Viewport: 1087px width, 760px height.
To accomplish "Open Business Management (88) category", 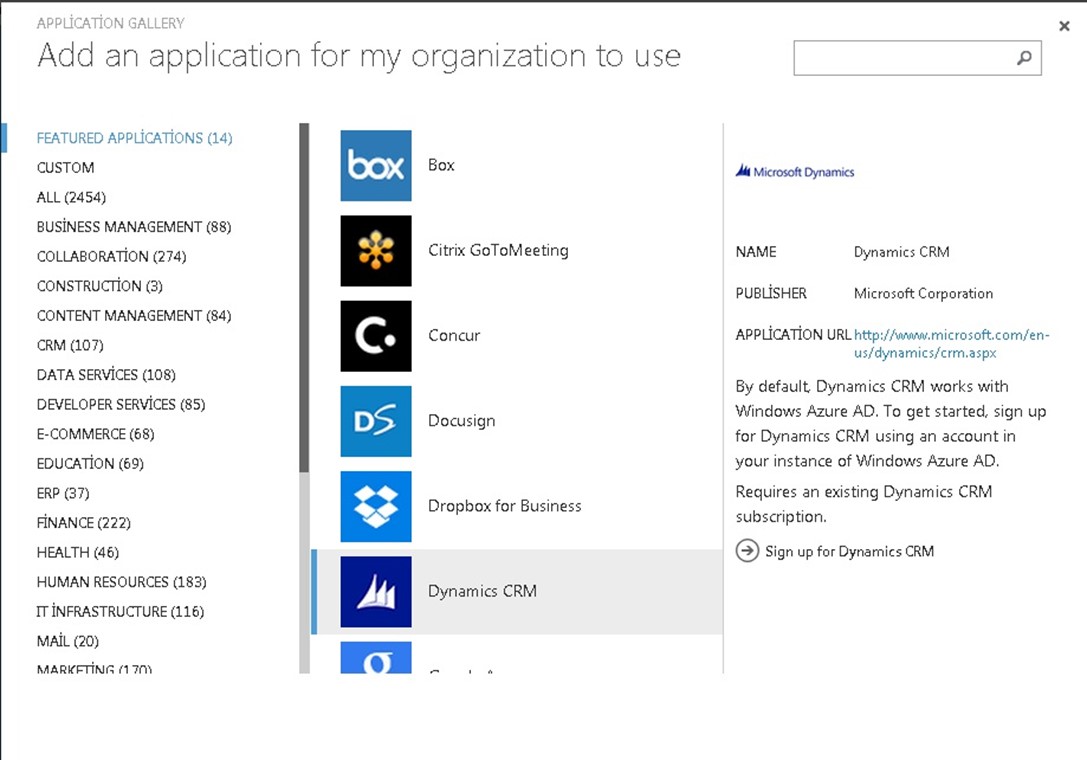I will 134,227.
